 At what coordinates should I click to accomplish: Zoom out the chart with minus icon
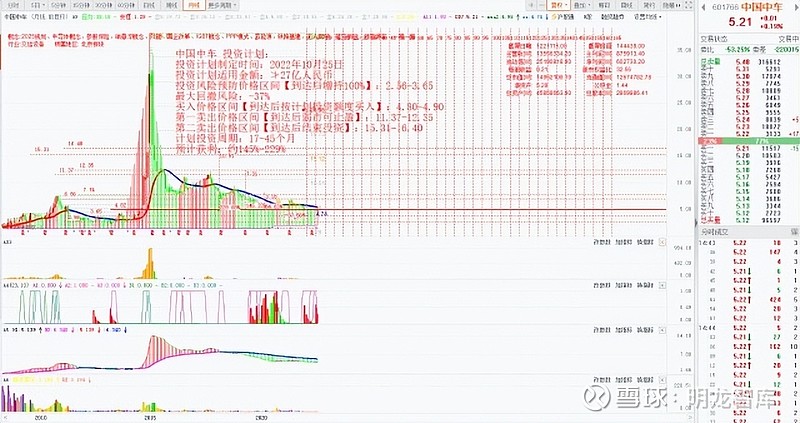coord(541,5)
